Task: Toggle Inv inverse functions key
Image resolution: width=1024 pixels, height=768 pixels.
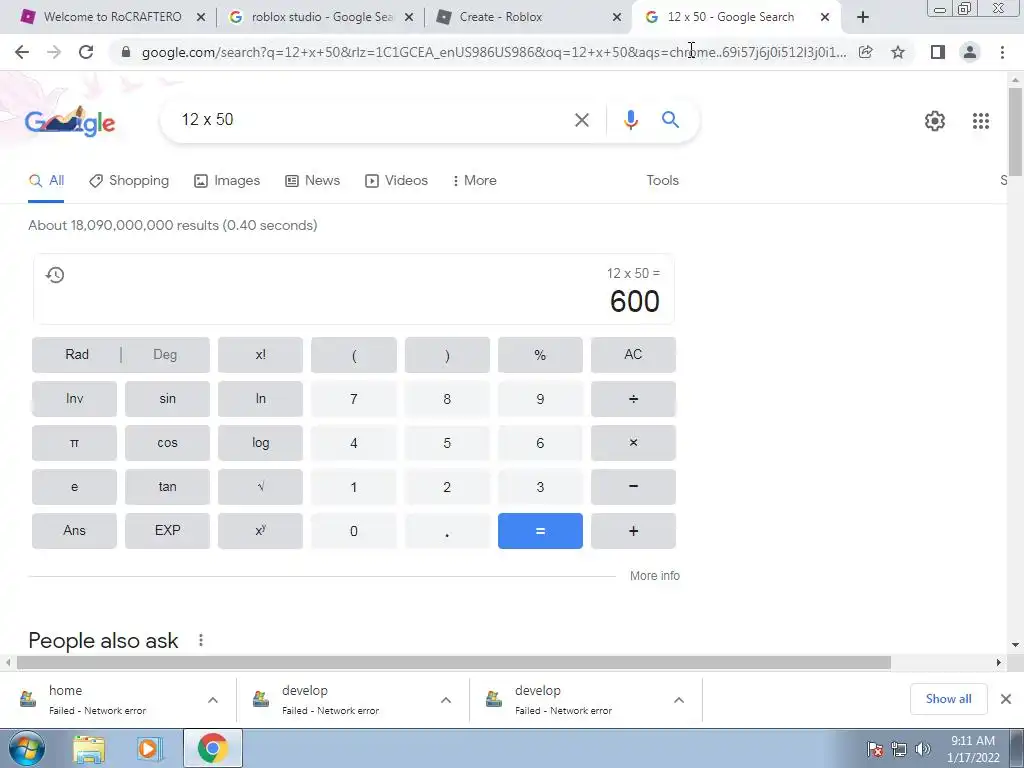Action: [x=74, y=399]
